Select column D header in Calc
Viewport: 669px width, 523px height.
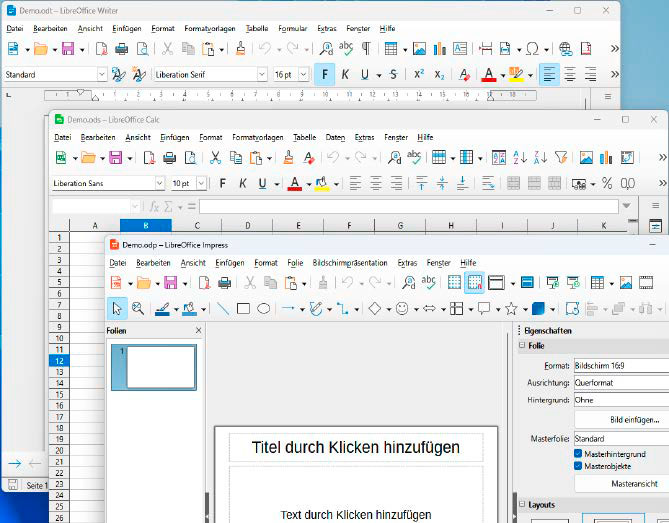[x=247, y=225]
